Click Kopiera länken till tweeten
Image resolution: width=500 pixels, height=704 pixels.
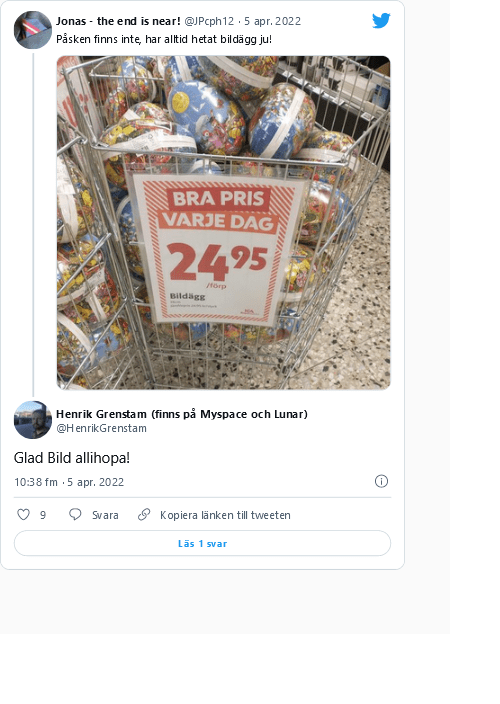(225, 515)
